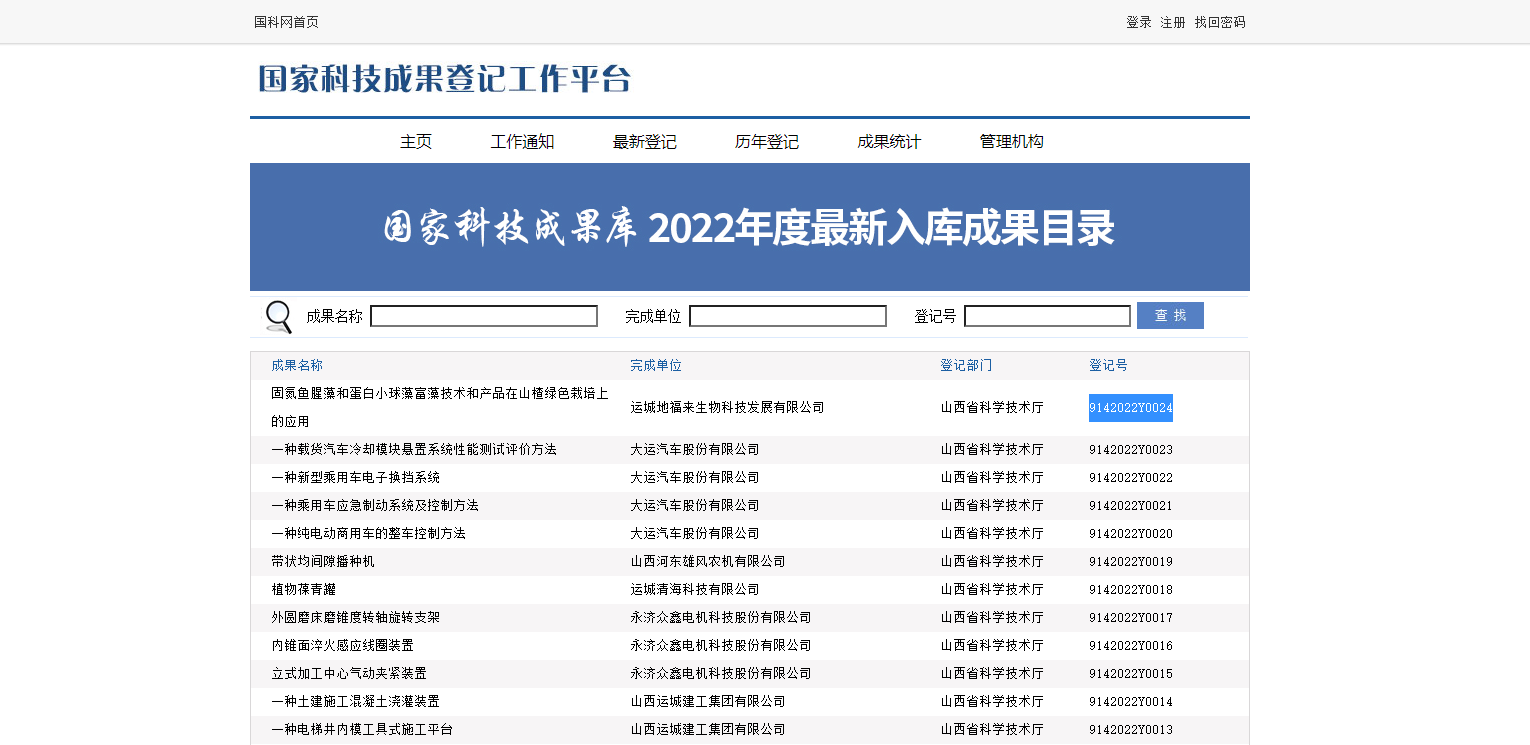Viewport: 1530px width, 745px height.
Task: Focus the 成果名称 search input field
Action: (x=484, y=316)
